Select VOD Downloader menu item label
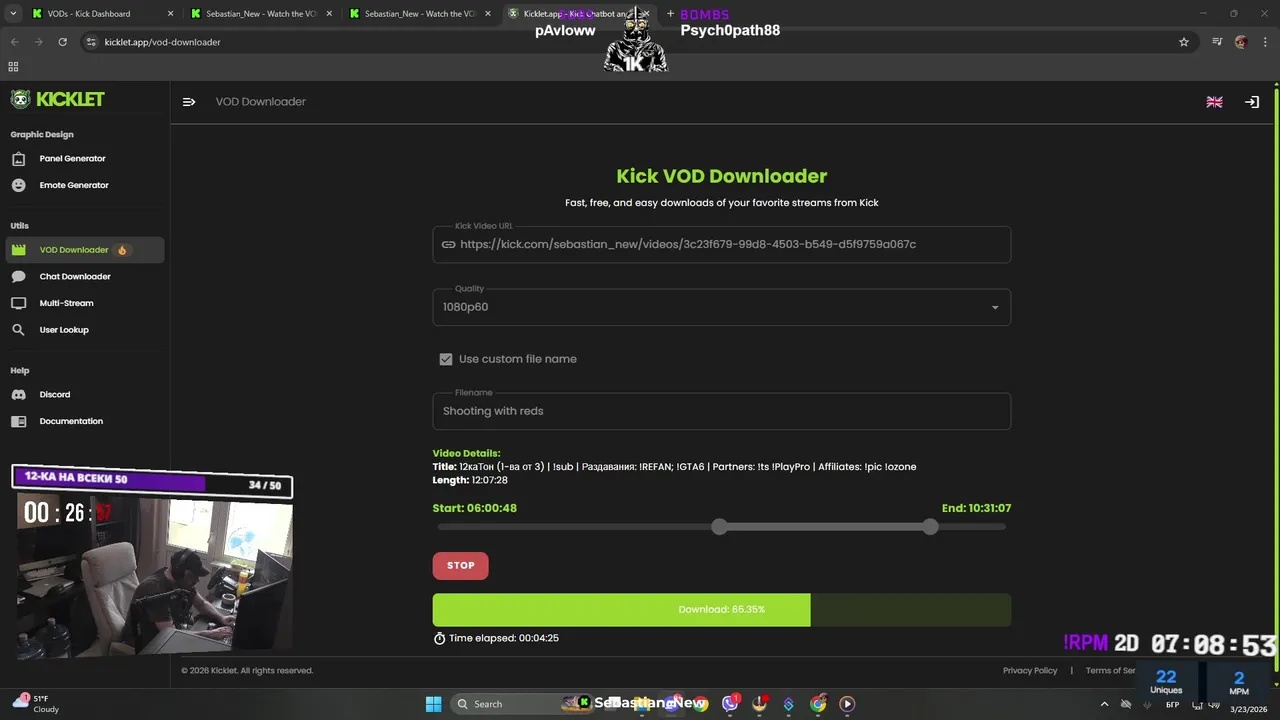This screenshot has width=1280, height=720. 74,250
